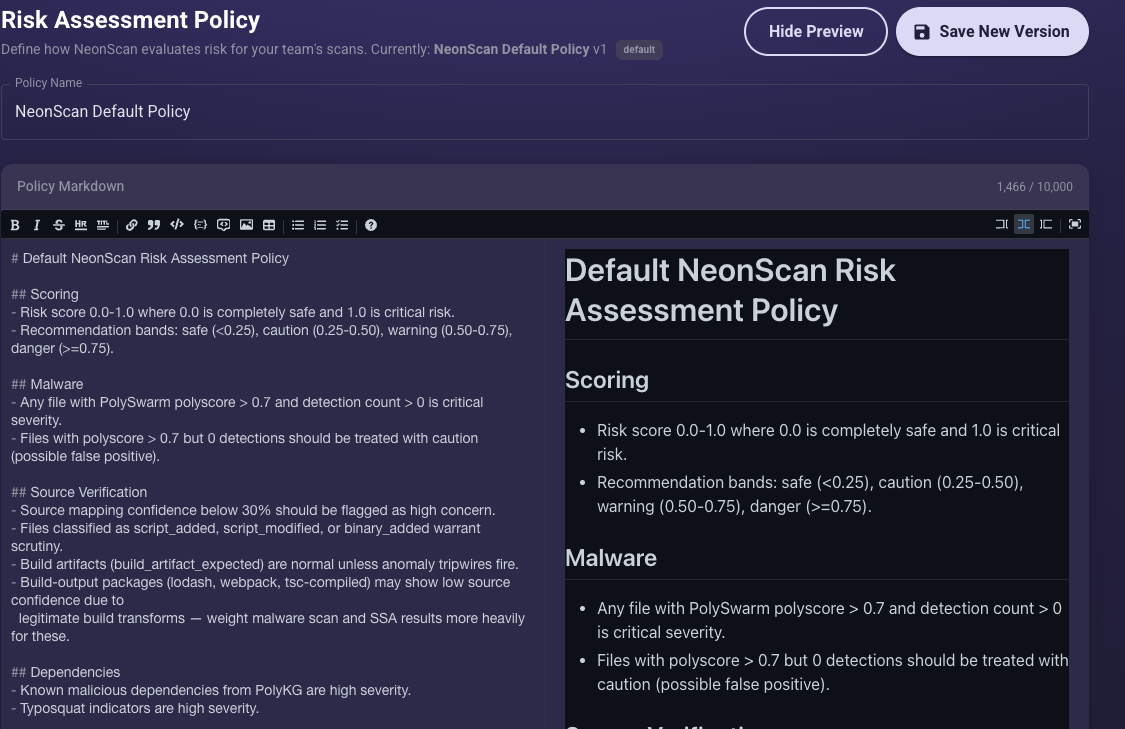
Task: Insert inline code with the code icon
Action: (x=176, y=225)
